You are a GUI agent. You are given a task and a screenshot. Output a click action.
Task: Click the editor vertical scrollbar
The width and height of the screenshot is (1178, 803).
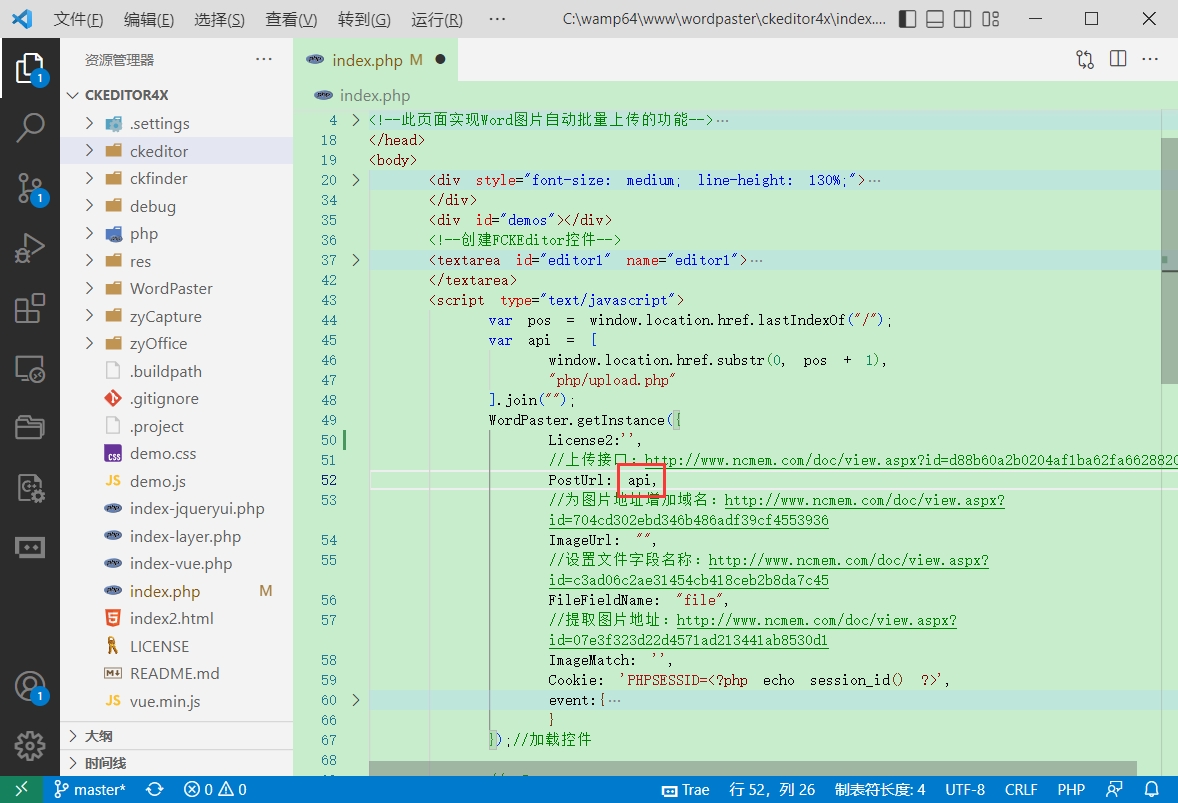1169,260
